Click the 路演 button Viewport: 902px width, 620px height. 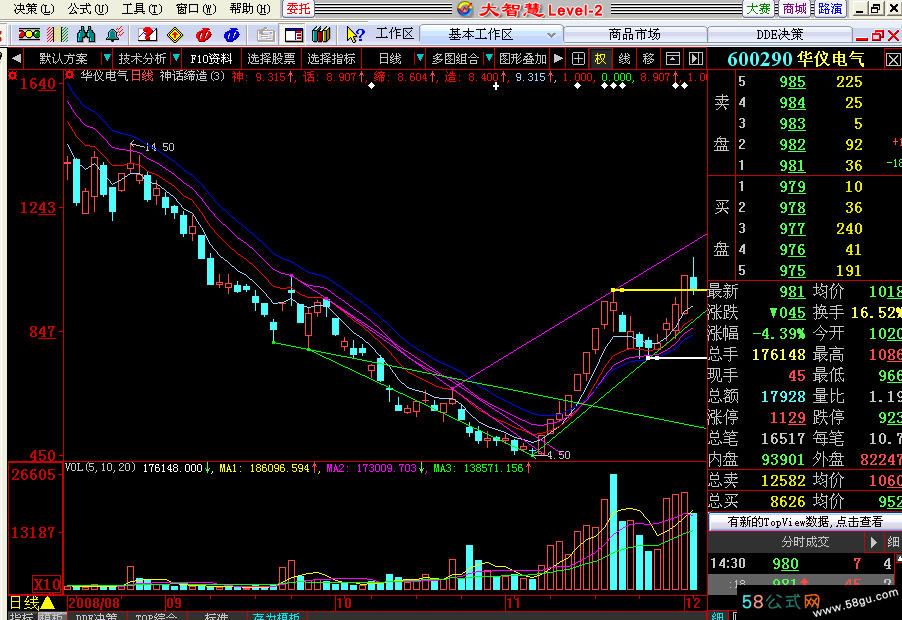click(830, 9)
